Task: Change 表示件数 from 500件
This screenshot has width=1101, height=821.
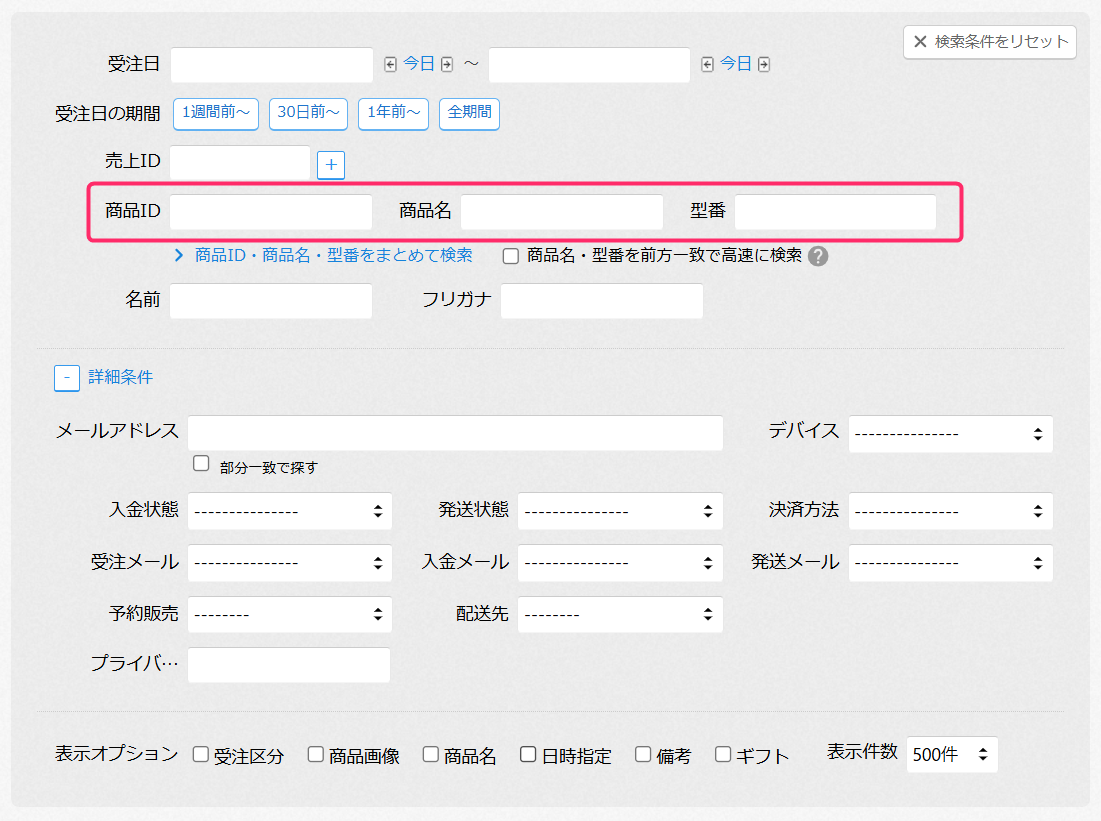Action: point(952,755)
